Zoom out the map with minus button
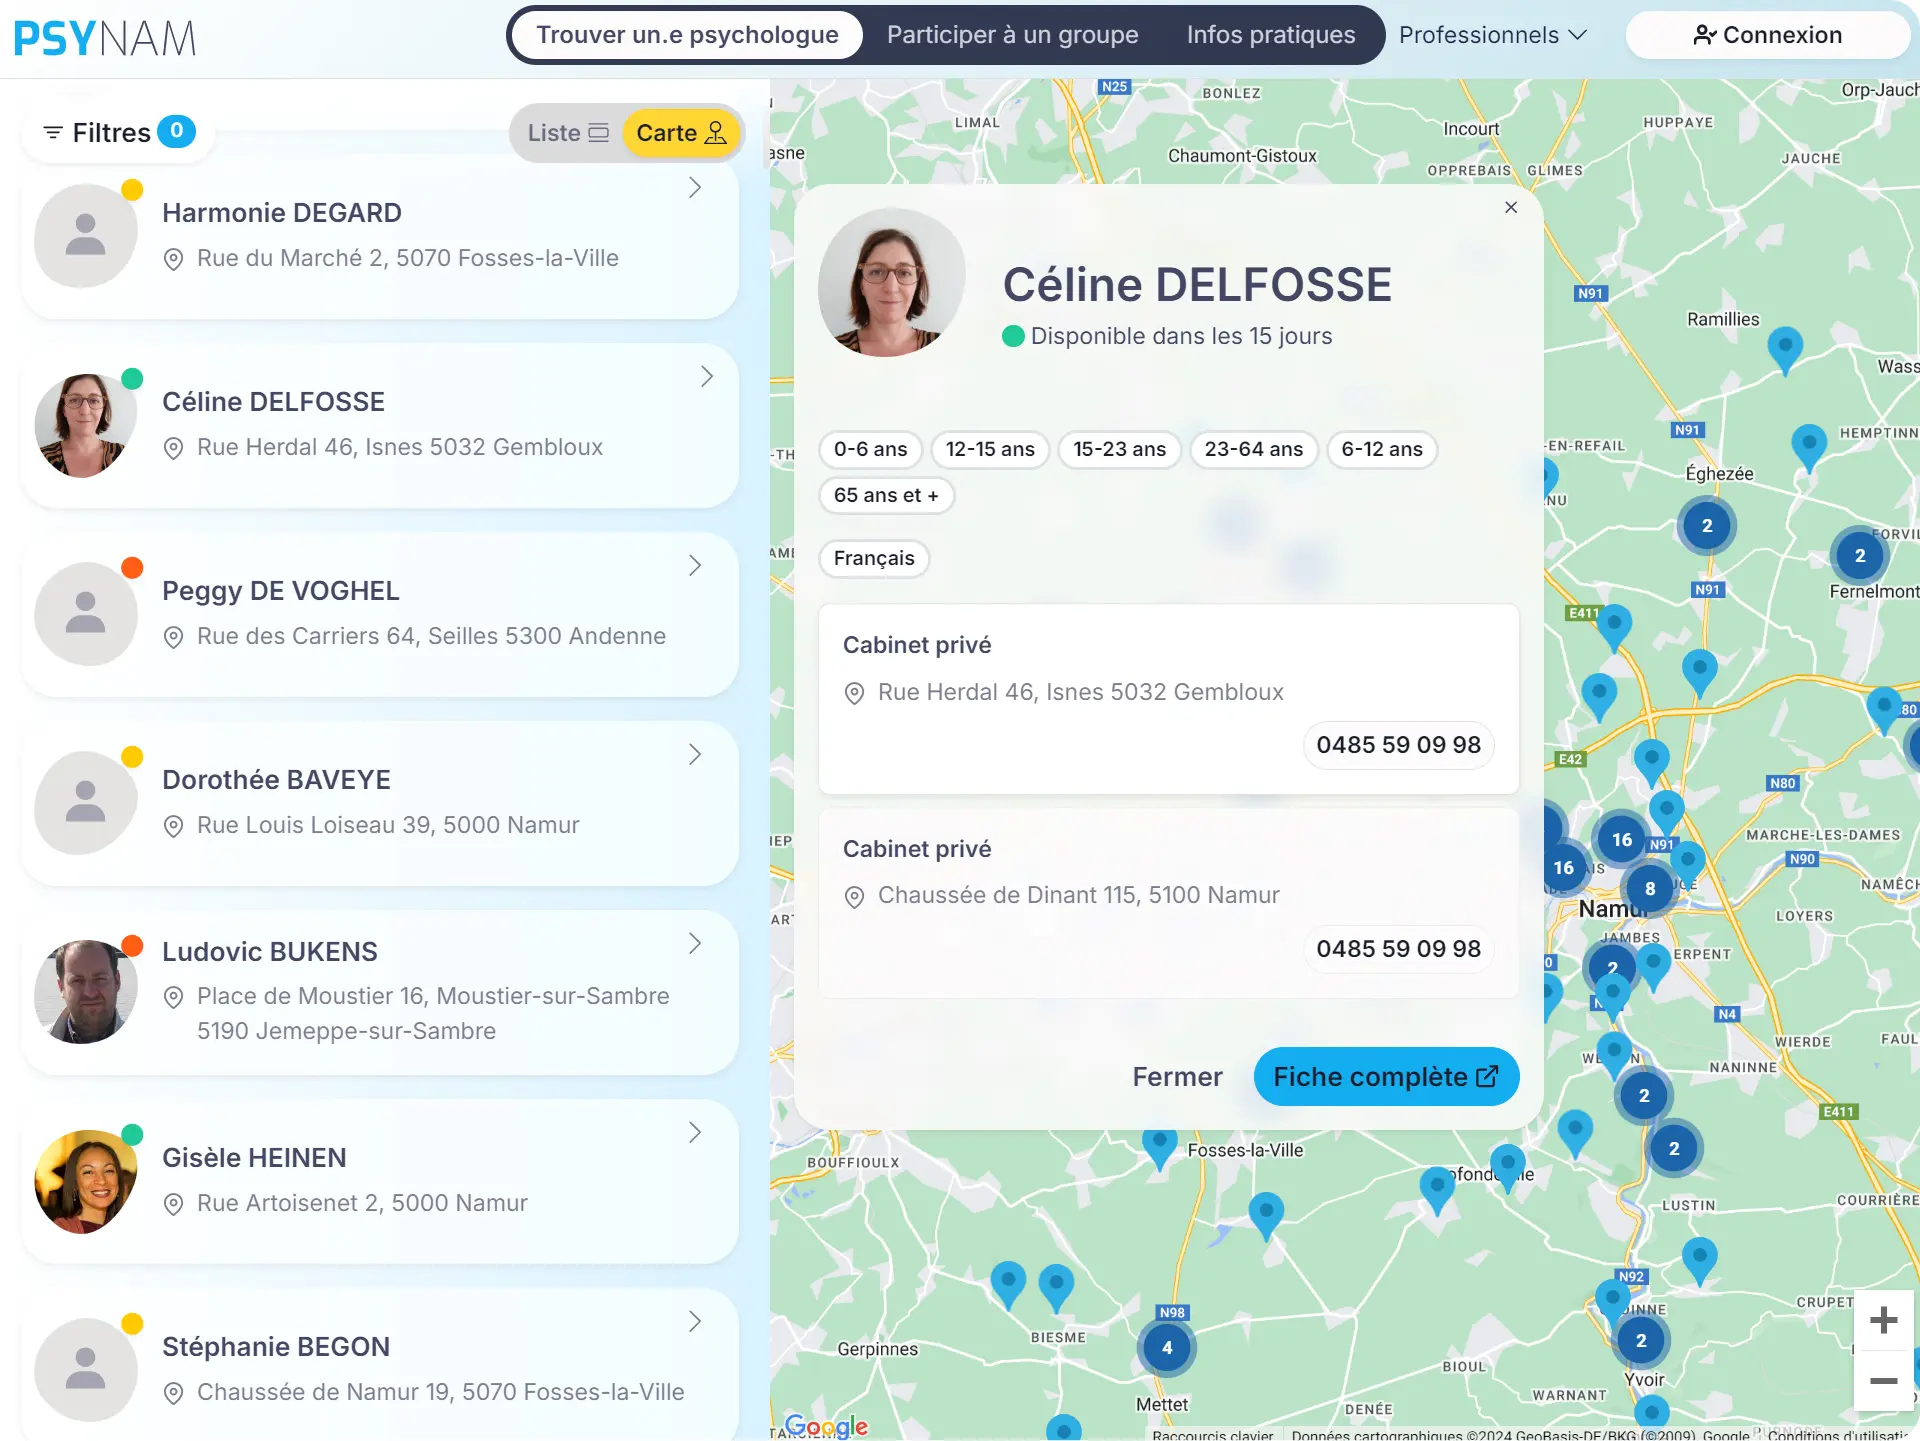 1883,1381
